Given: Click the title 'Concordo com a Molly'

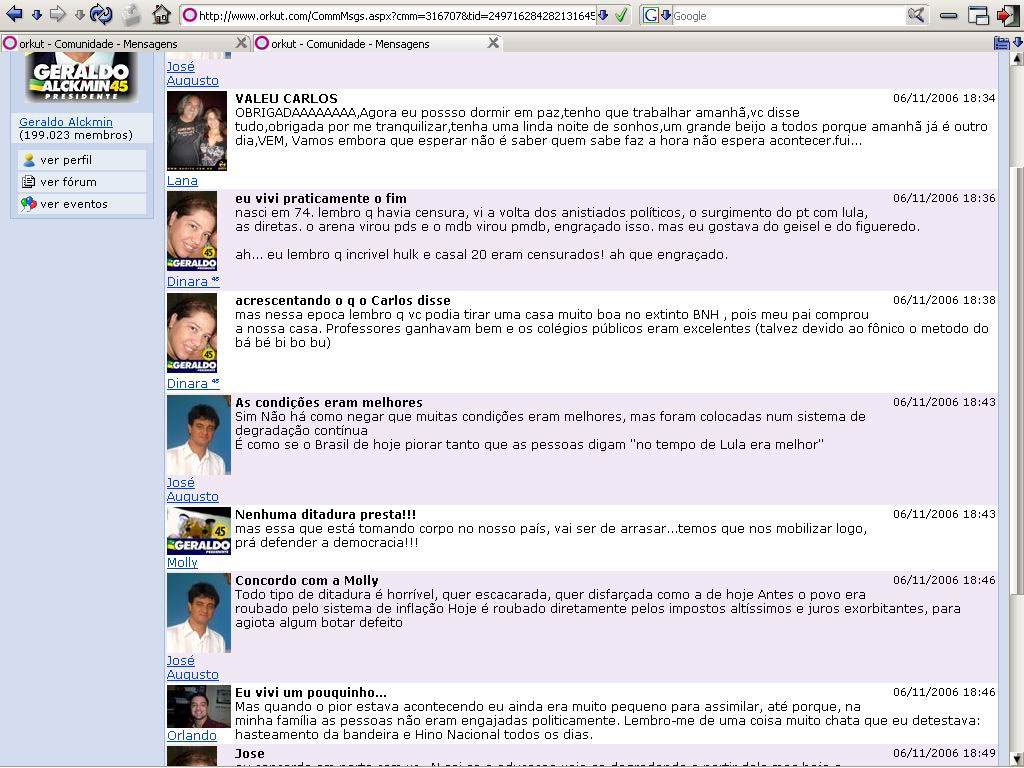Looking at the screenshot, I should pyautogui.click(x=306, y=581).
